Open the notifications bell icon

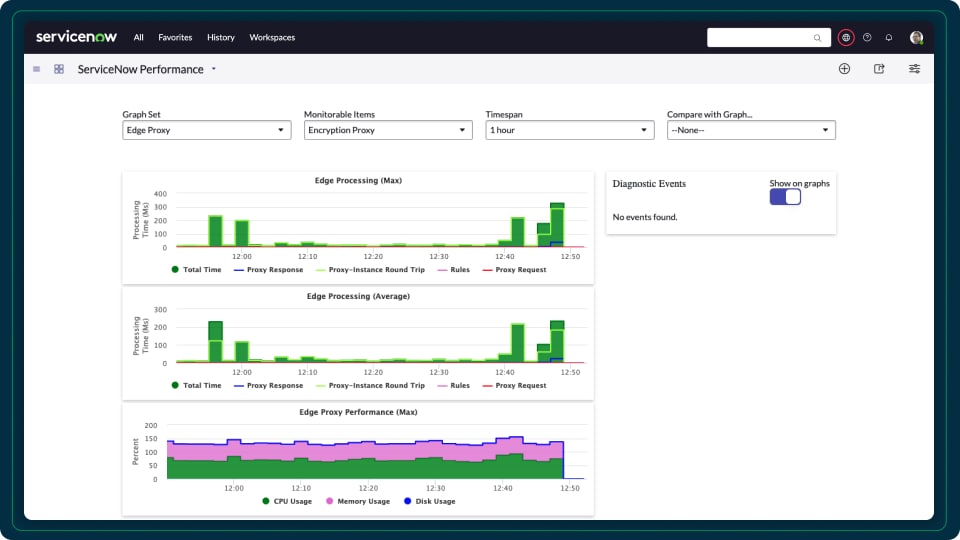coord(889,38)
